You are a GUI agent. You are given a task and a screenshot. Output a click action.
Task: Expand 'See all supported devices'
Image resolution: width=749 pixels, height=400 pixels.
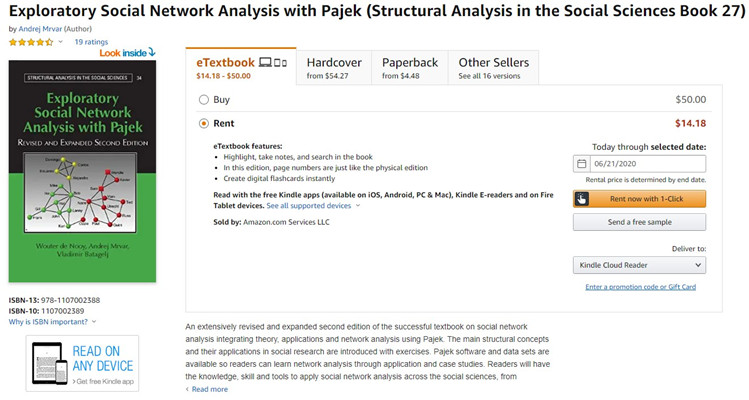click(x=309, y=205)
